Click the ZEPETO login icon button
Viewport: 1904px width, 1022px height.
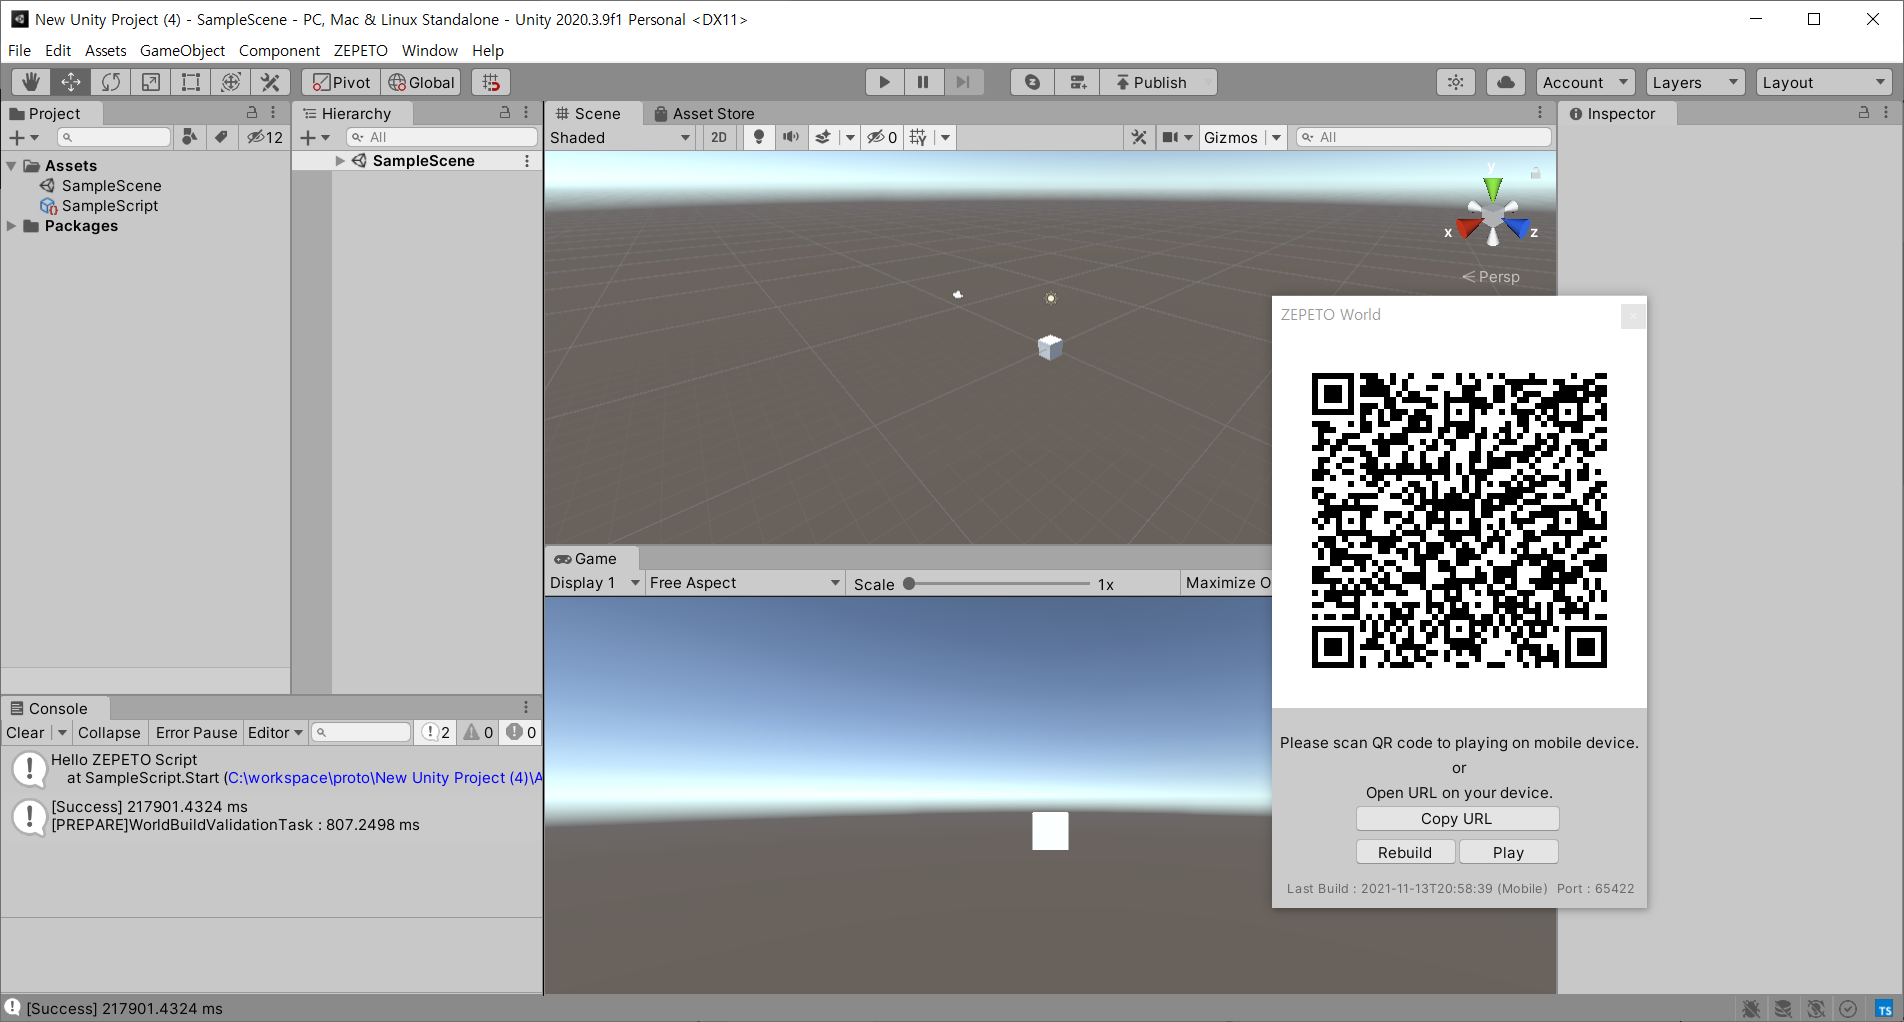coord(1032,82)
